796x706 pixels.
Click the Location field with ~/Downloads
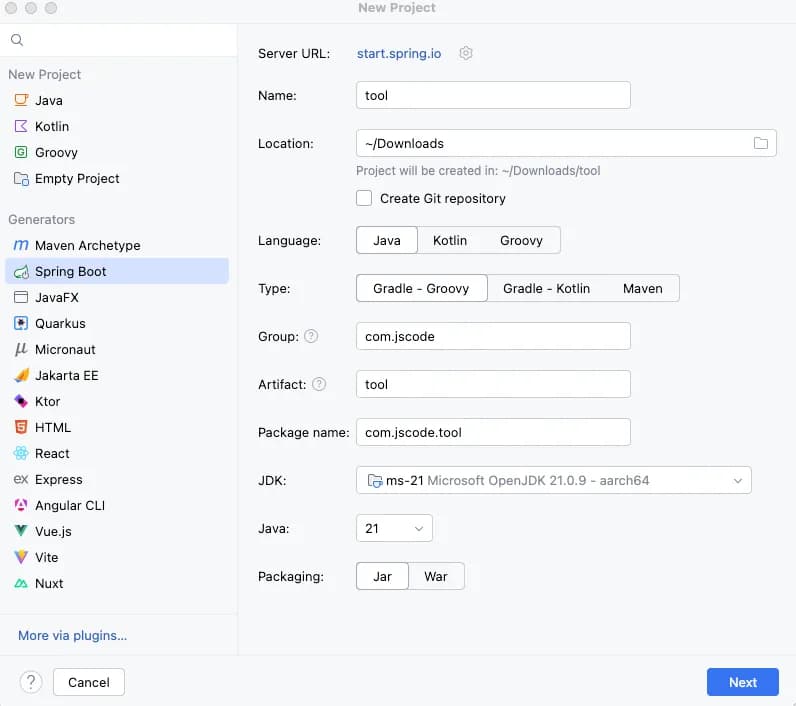pyautogui.click(x=566, y=143)
